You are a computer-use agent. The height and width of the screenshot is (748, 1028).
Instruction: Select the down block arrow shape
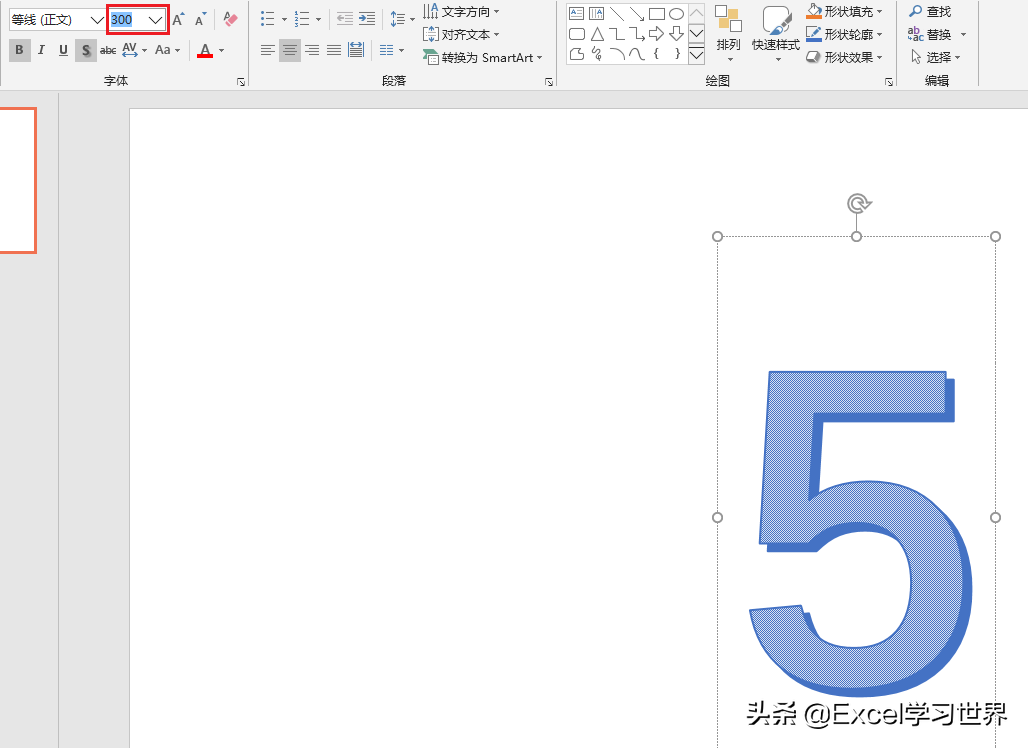(677, 34)
